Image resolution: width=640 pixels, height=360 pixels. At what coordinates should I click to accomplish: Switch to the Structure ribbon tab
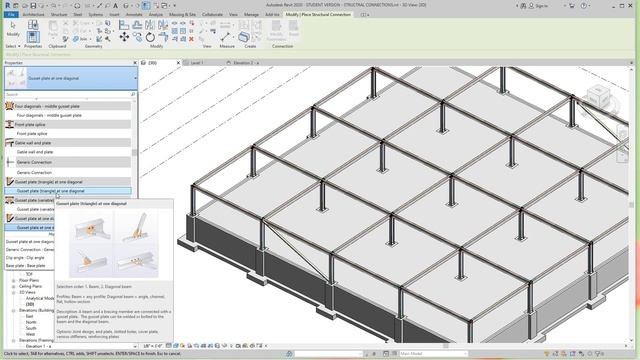point(59,14)
